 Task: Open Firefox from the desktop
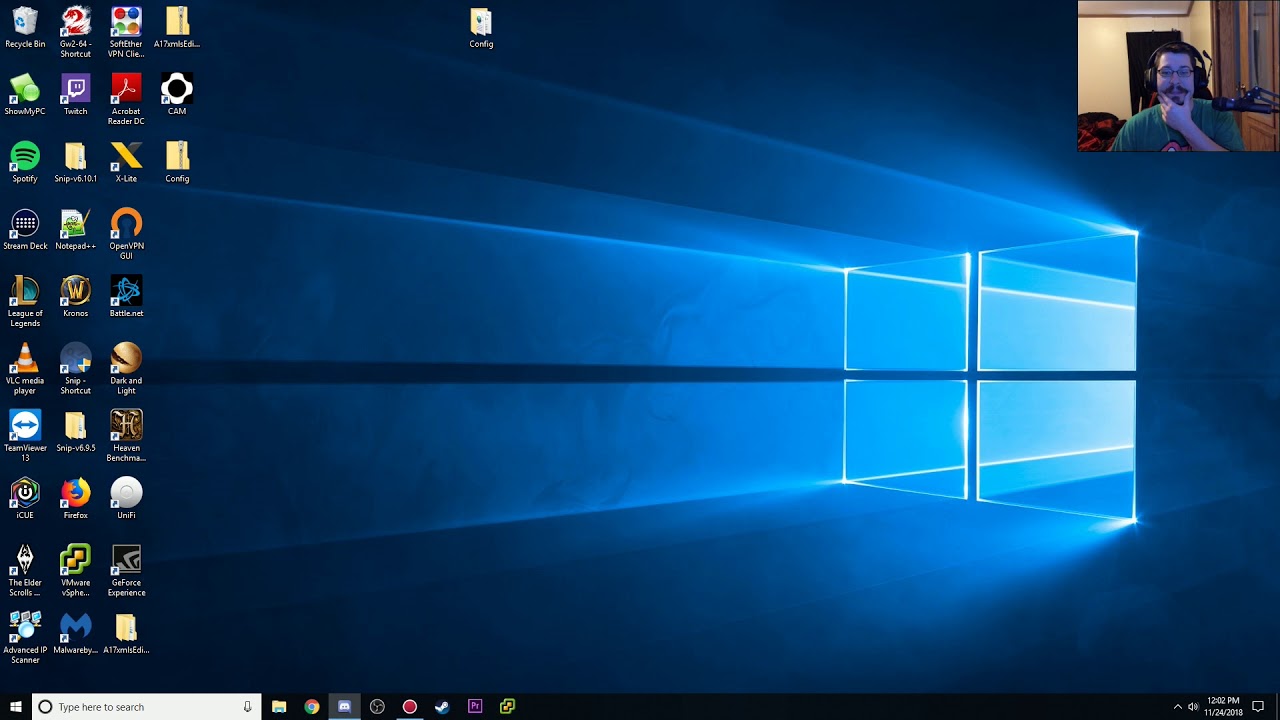pos(75,497)
